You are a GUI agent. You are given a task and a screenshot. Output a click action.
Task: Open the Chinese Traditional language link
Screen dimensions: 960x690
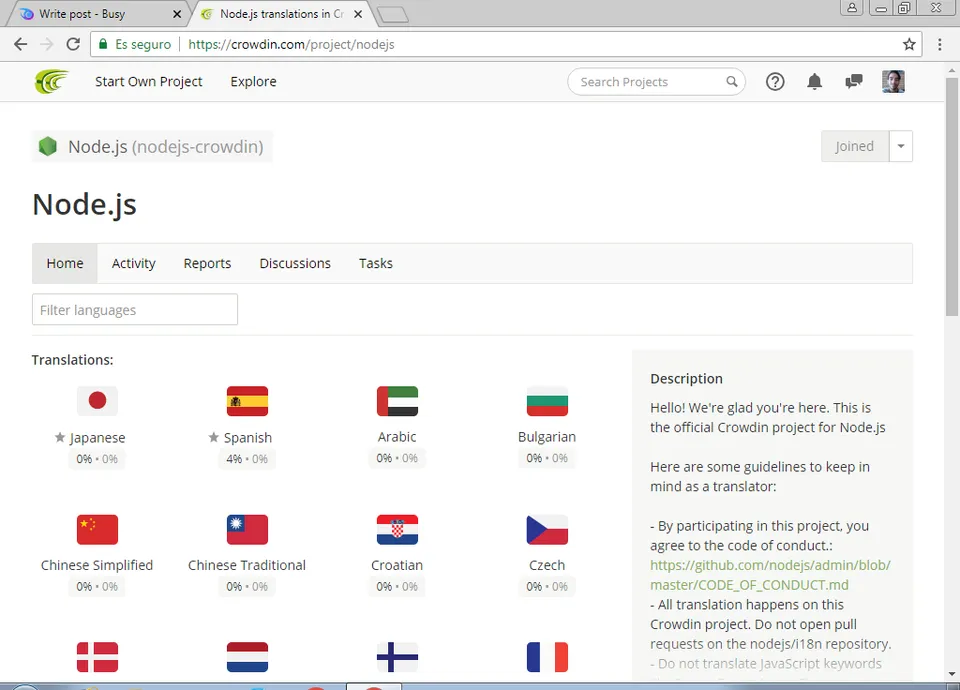point(247,565)
